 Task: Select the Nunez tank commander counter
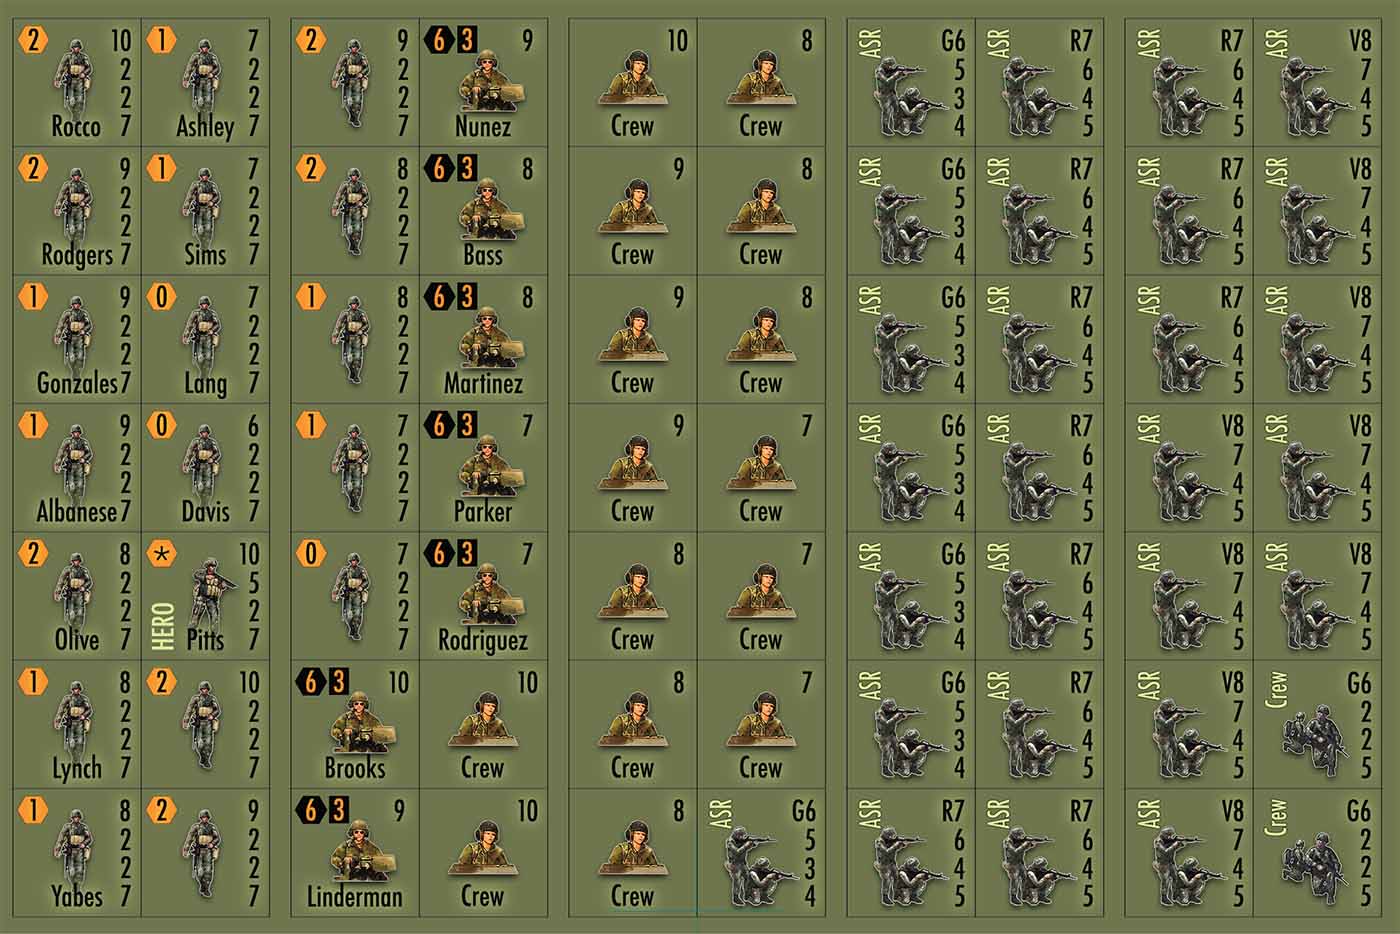[x=483, y=83]
